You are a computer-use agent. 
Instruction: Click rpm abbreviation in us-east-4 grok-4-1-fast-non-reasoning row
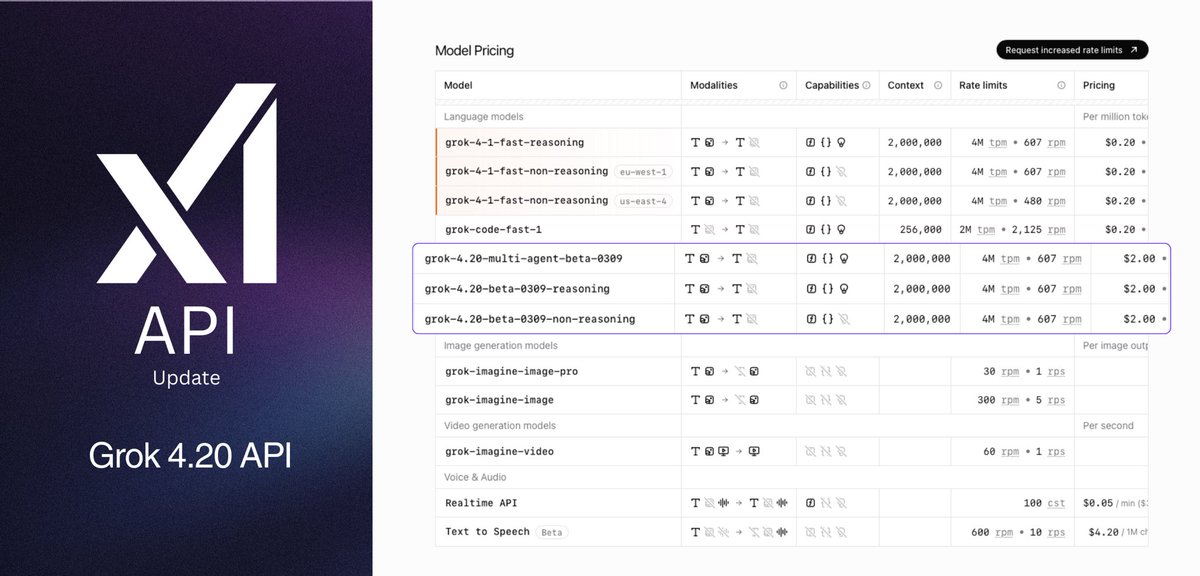[1056, 201]
